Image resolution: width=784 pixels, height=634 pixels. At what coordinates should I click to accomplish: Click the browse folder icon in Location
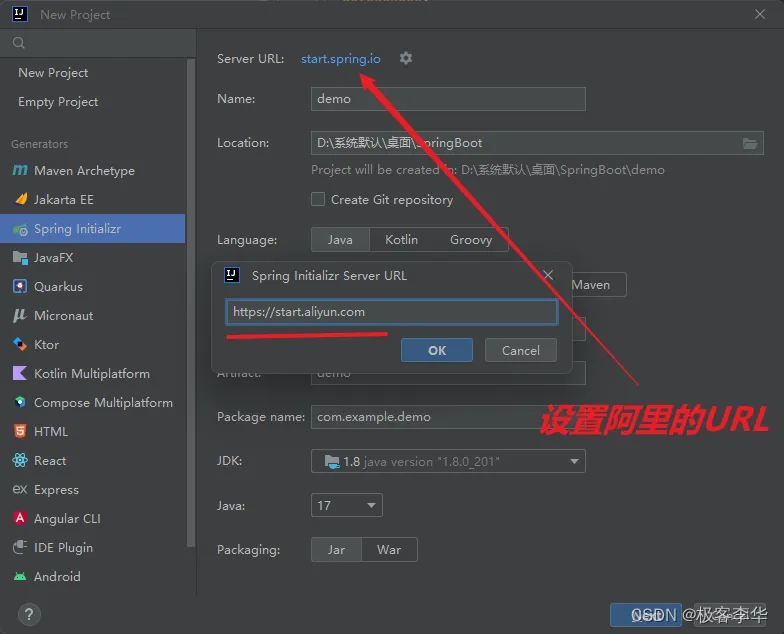pos(750,144)
